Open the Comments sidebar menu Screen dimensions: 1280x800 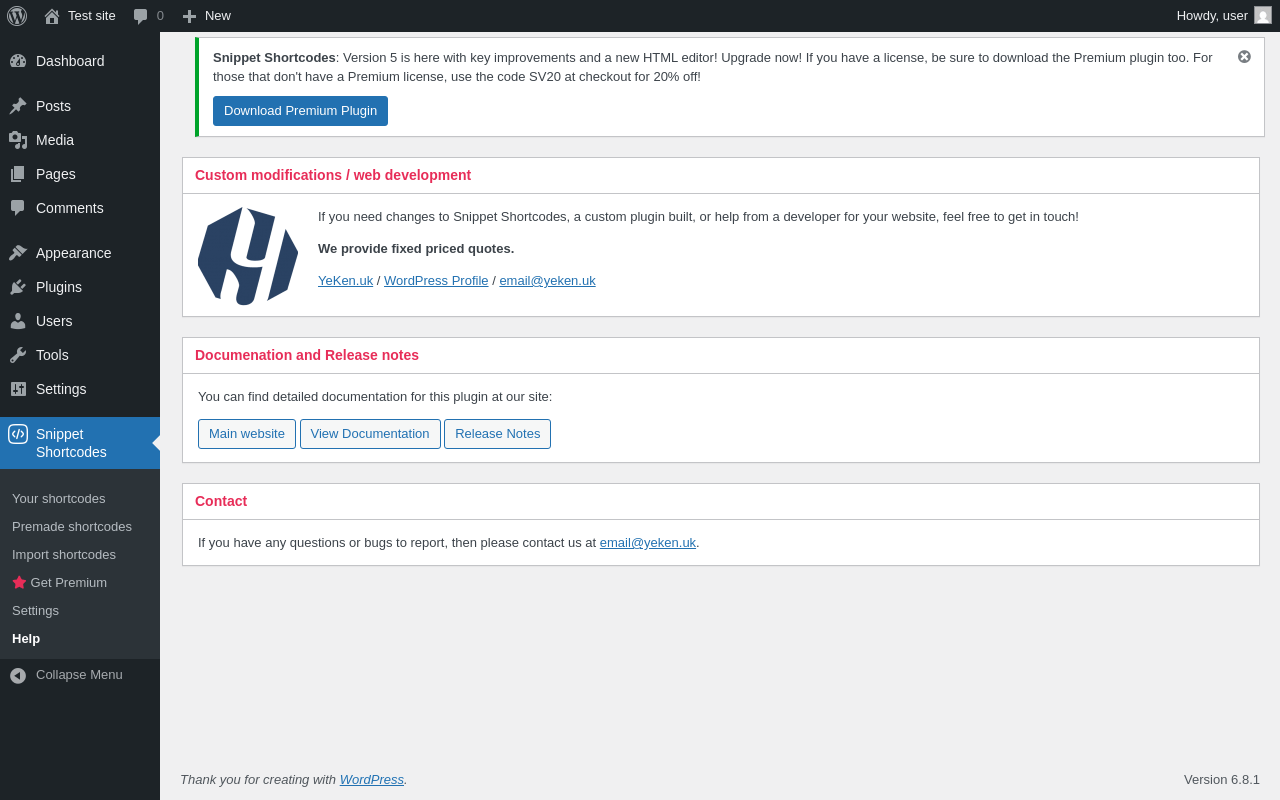80,208
